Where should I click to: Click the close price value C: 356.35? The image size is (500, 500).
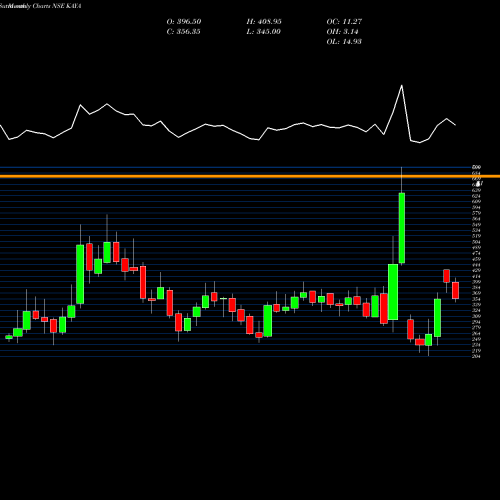click(183, 32)
